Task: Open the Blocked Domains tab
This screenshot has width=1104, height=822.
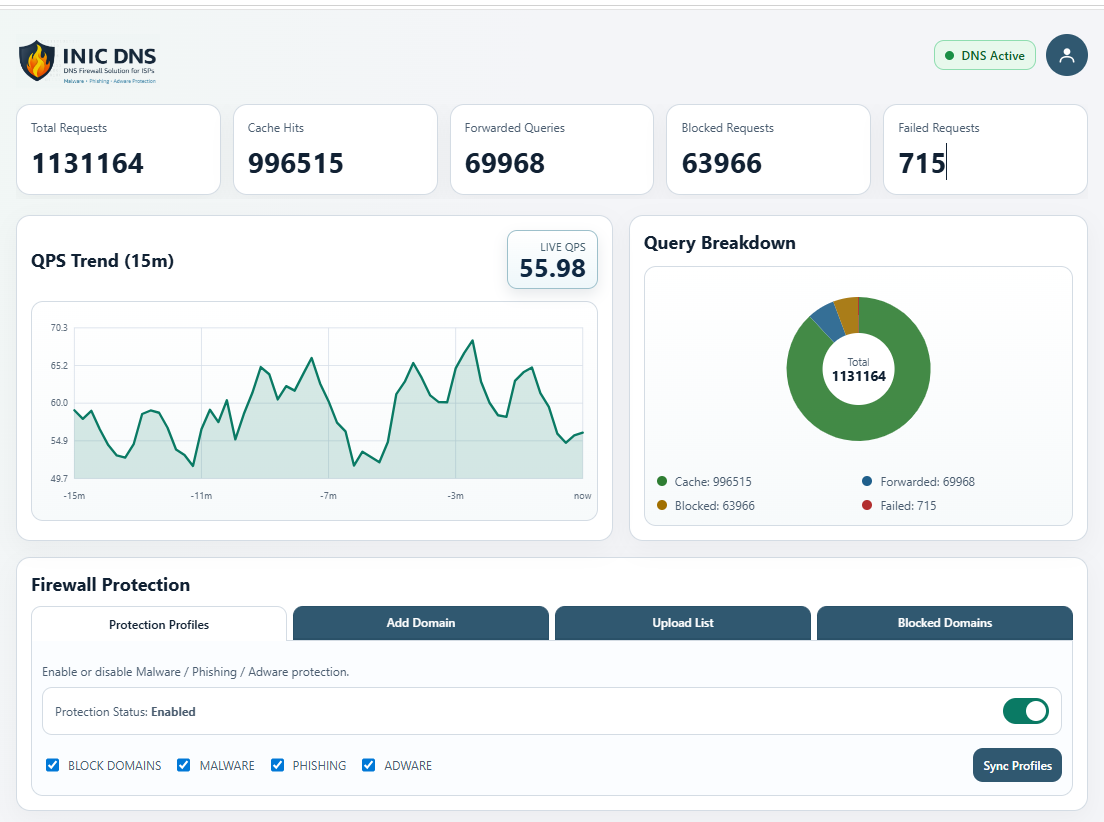Action: pos(944,623)
